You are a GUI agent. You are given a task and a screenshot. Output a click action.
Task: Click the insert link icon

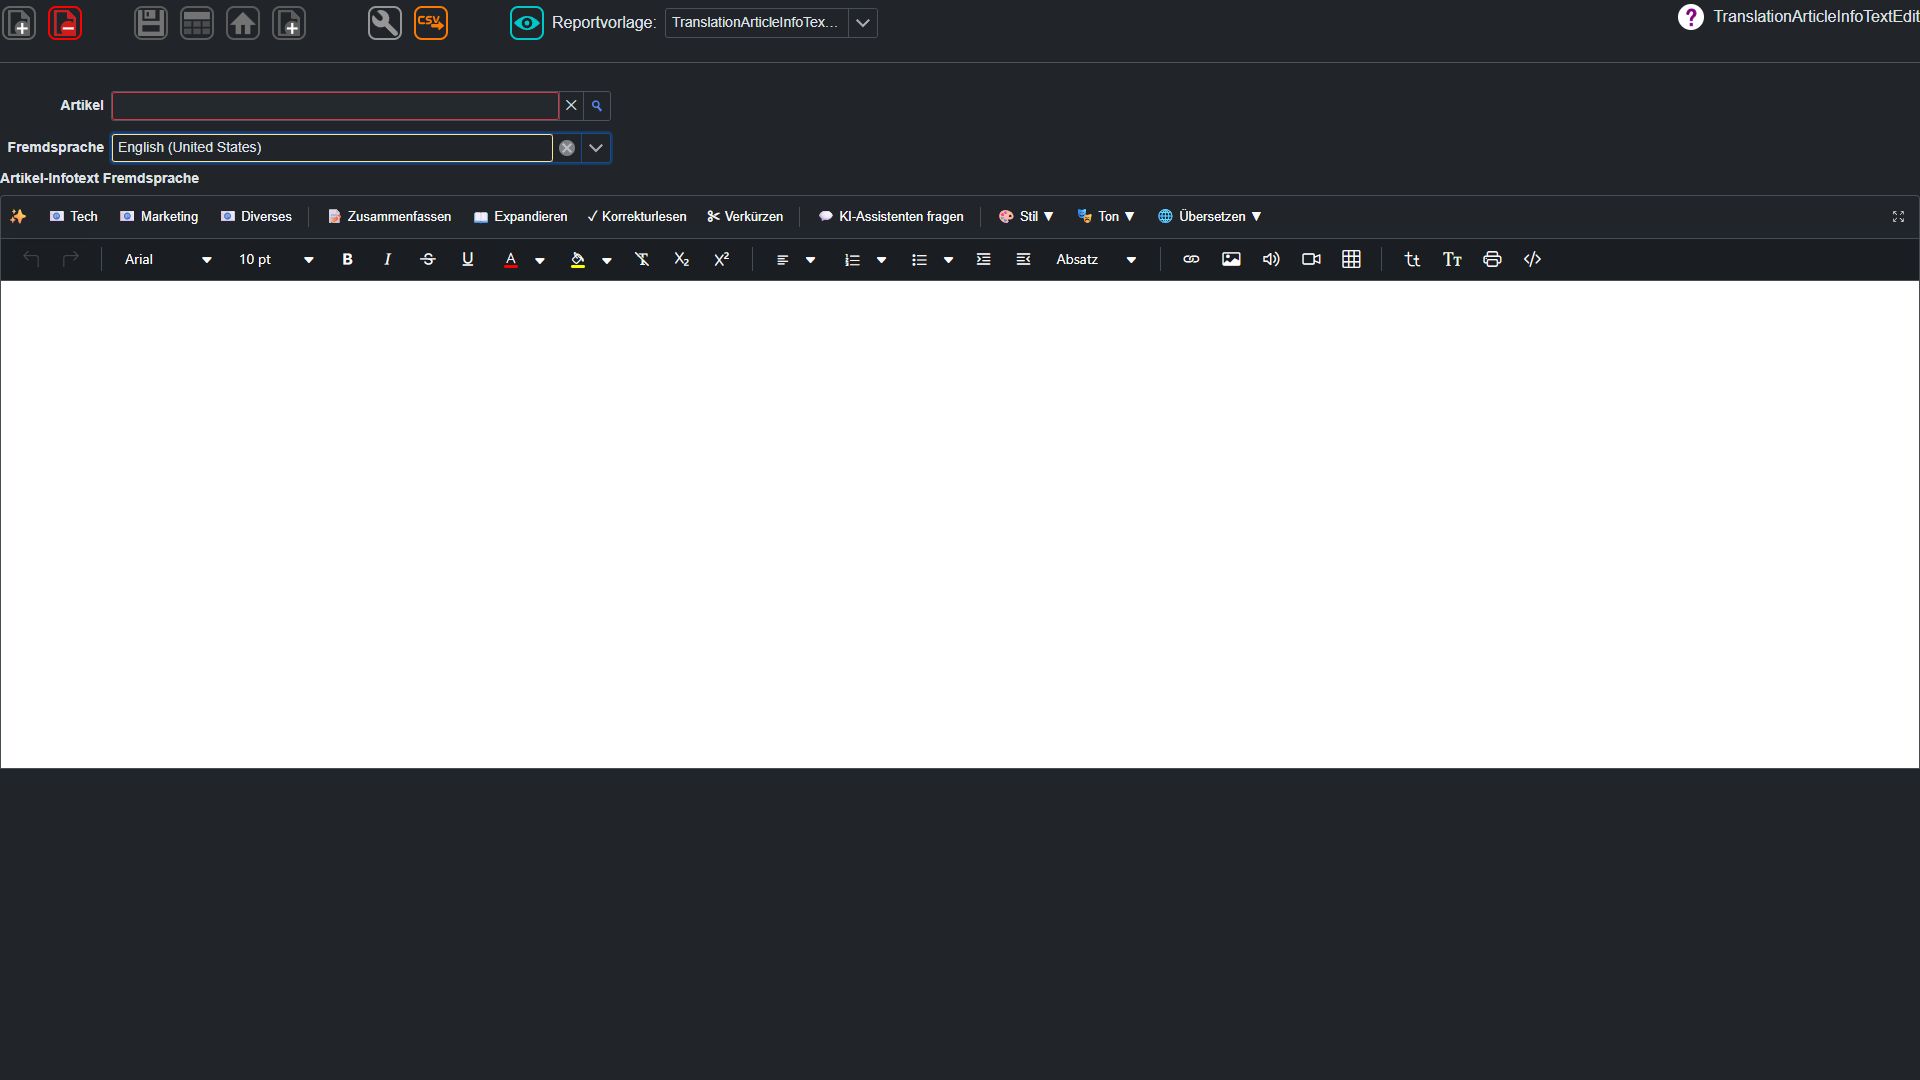tap(1191, 260)
